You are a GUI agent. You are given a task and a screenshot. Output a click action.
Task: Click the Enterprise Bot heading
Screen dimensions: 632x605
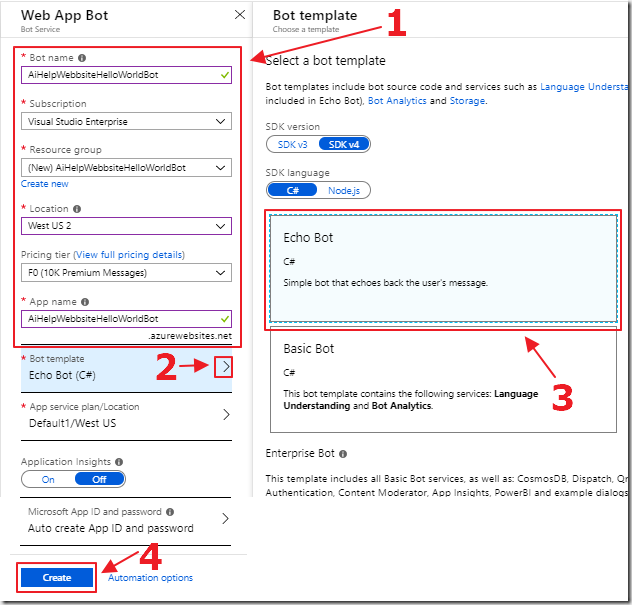pos(300,453)
